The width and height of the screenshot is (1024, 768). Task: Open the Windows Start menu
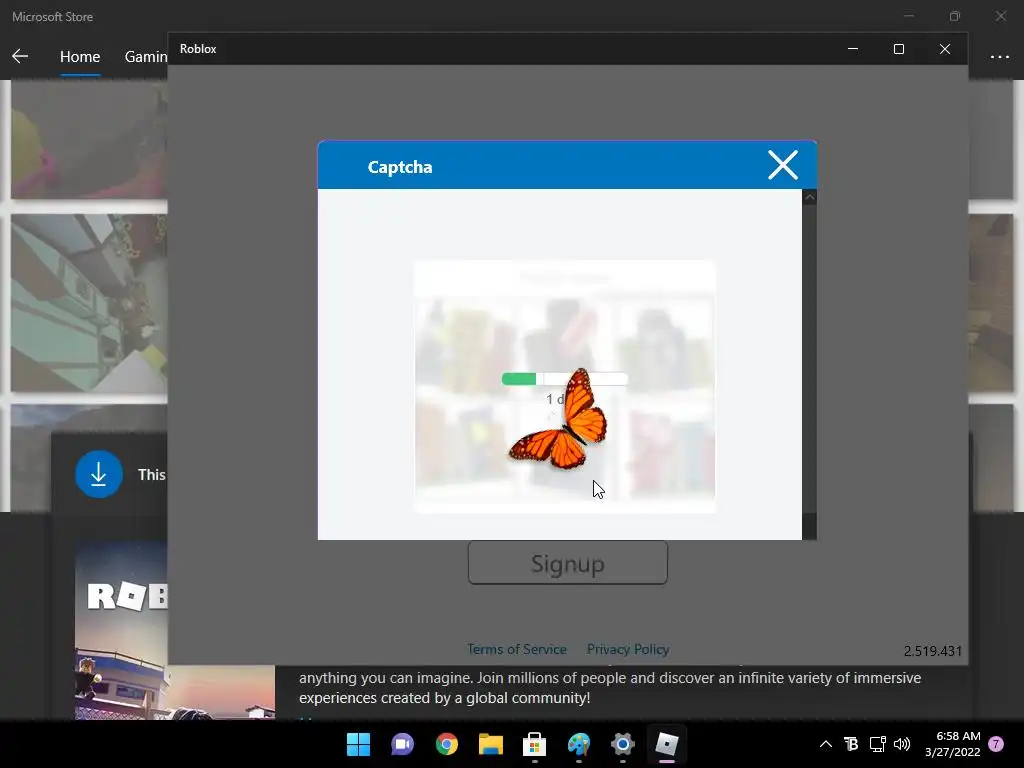pos(358,744)
